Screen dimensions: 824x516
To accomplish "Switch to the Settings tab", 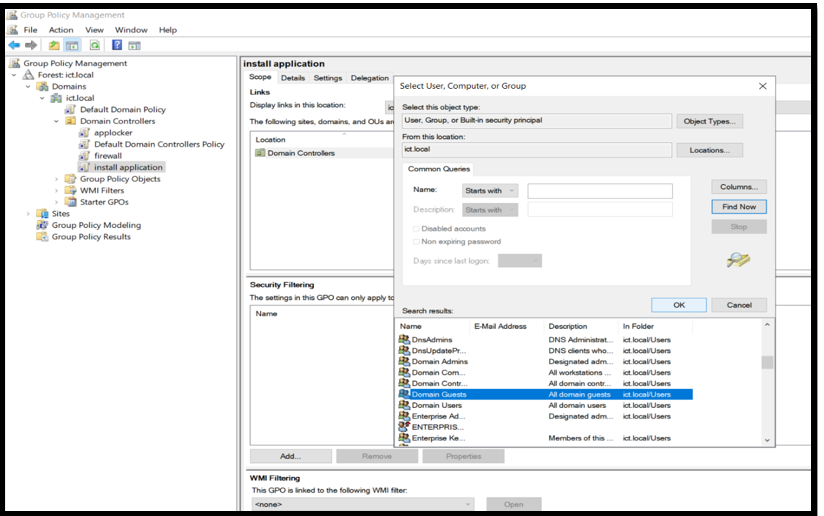I will coord(328,78).
